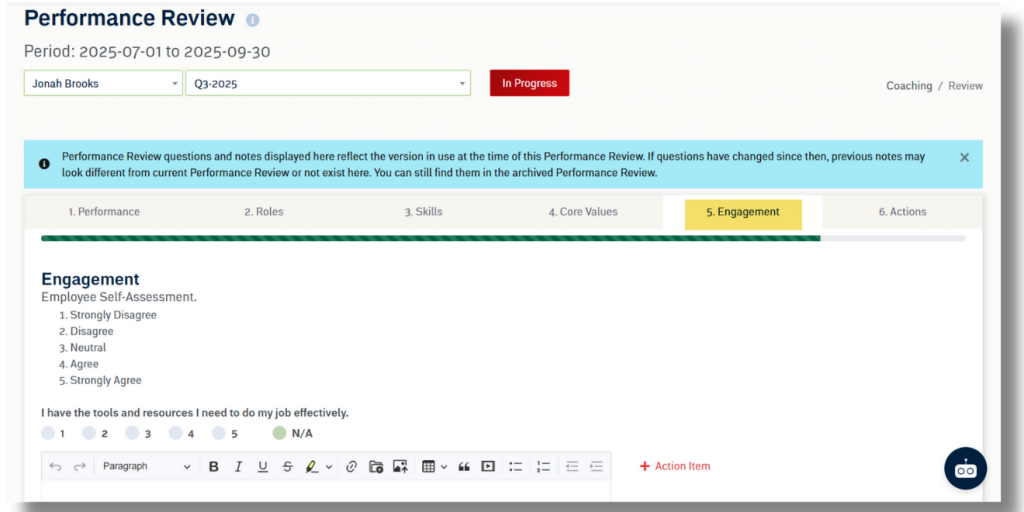Go to the 6. Actions tab
The image size is (1024, 512).
coord(902,212)
